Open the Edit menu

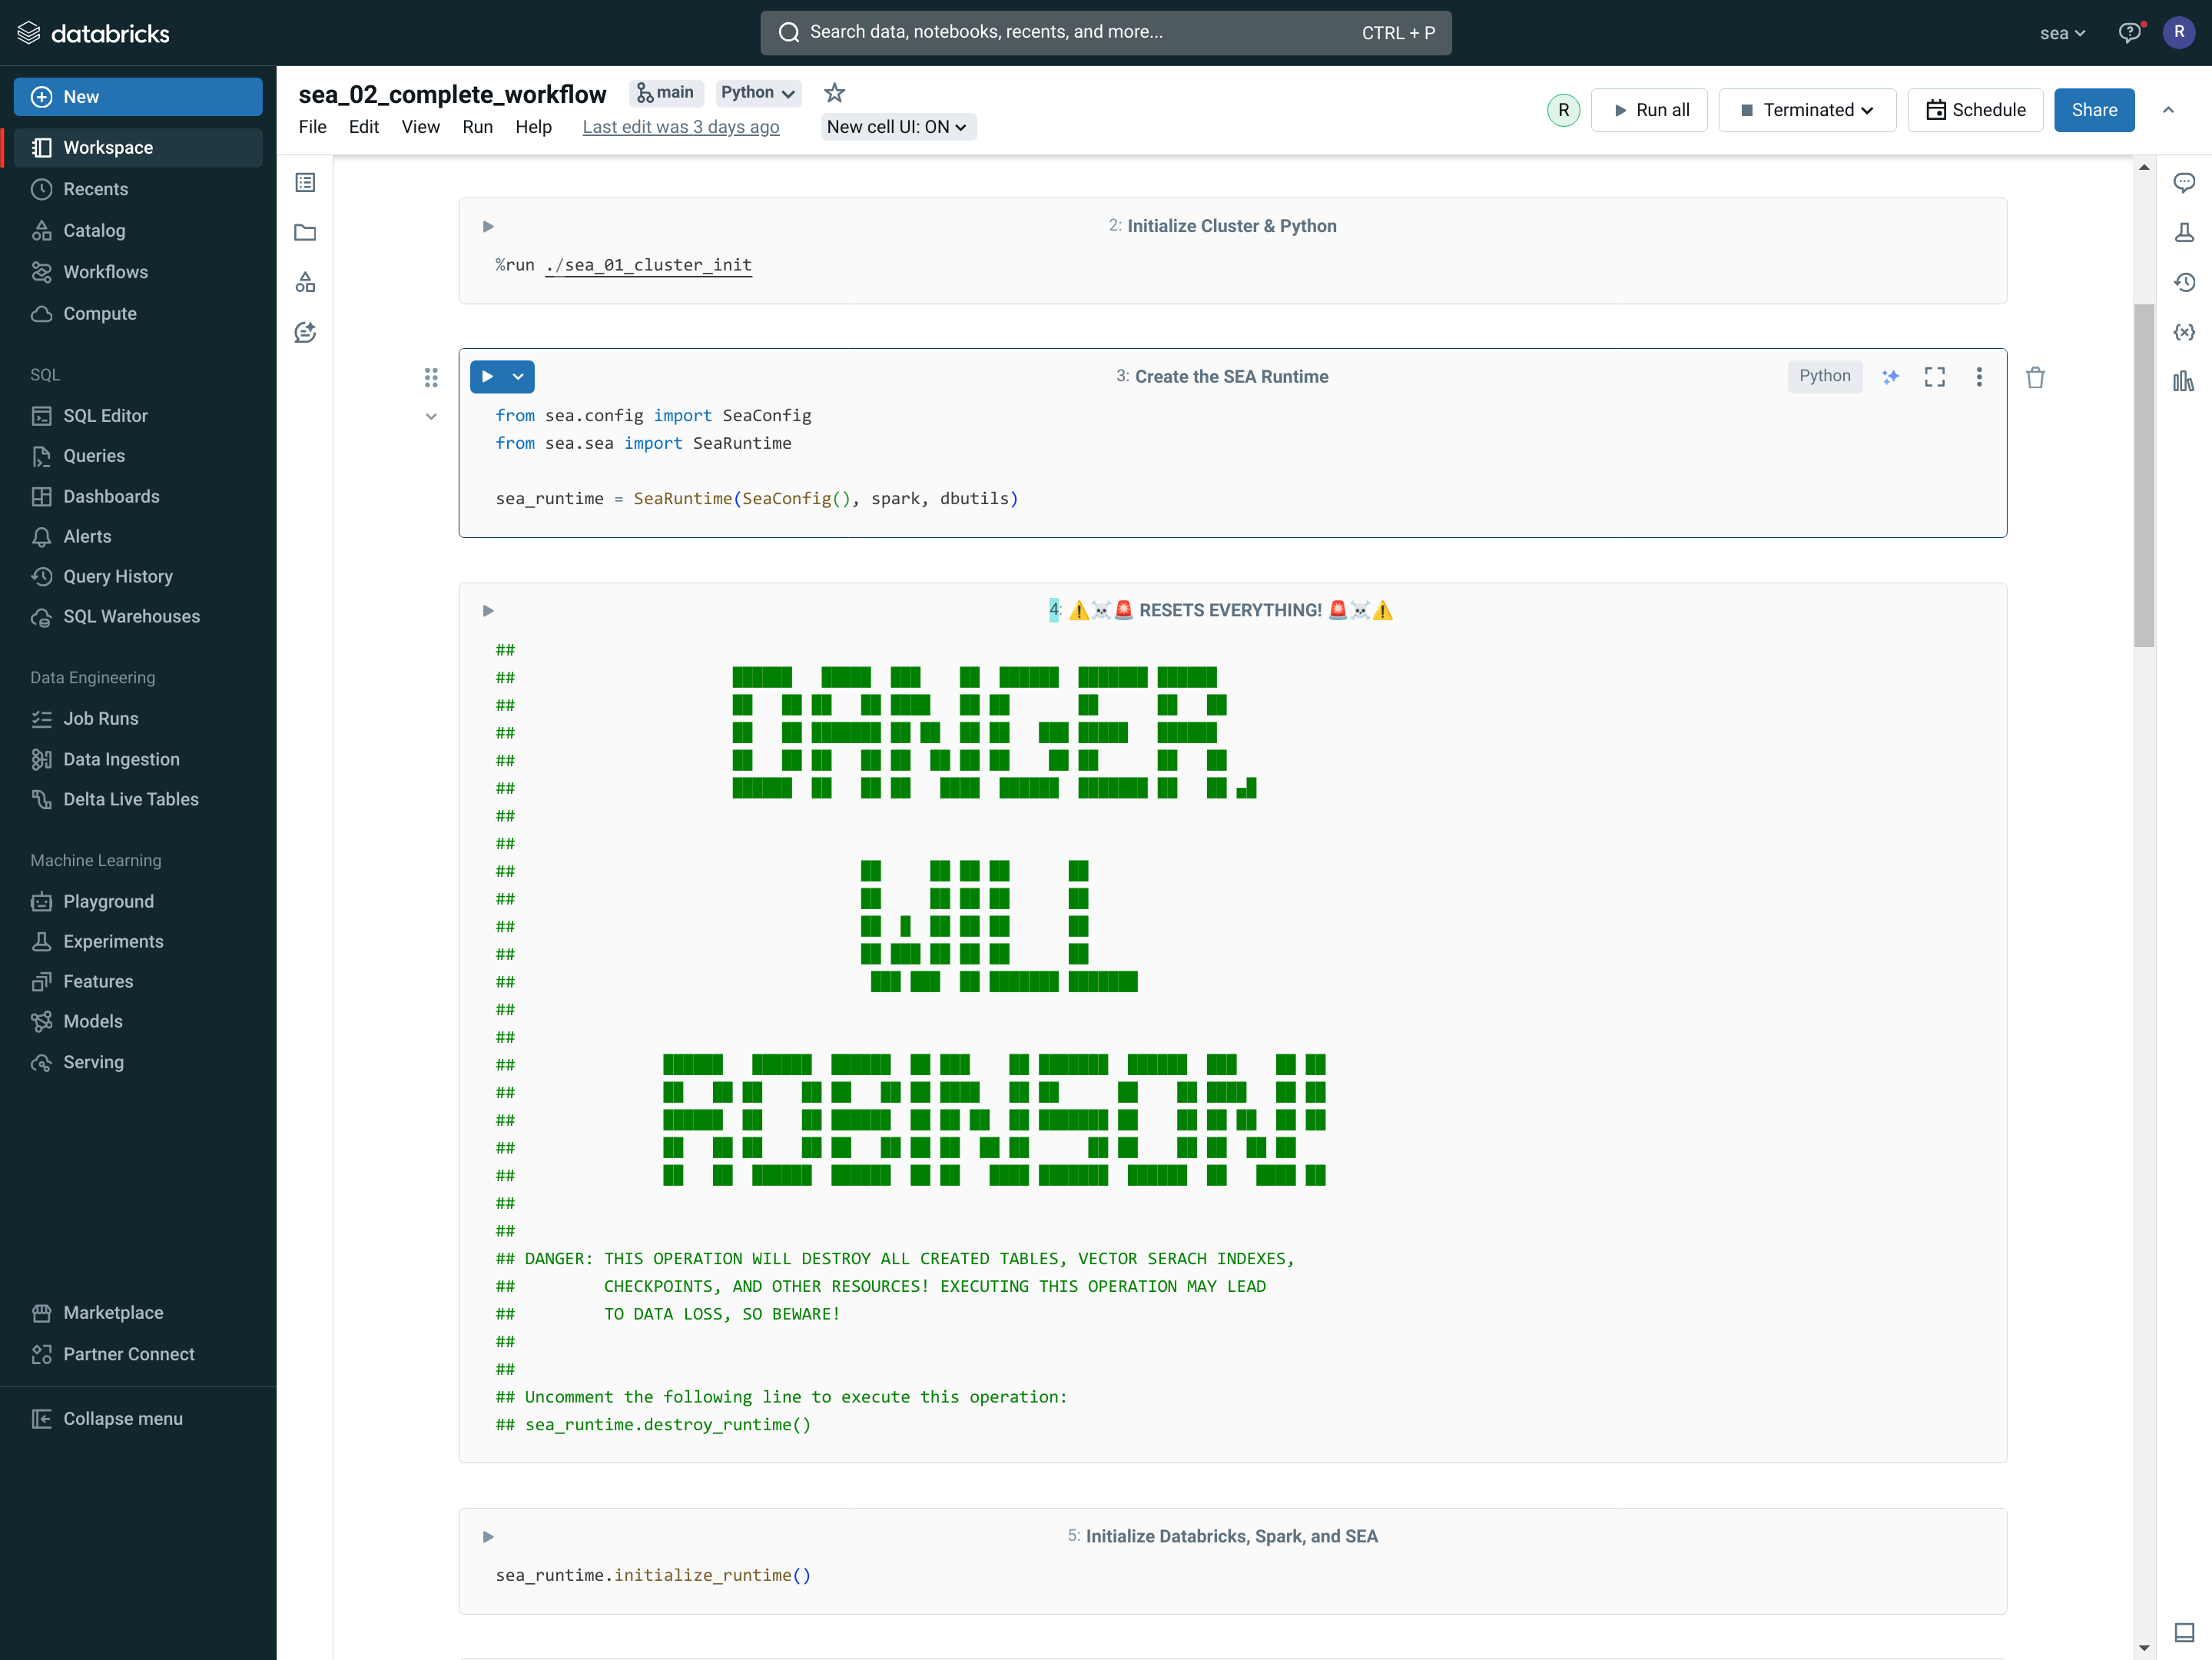click(363, 127)
